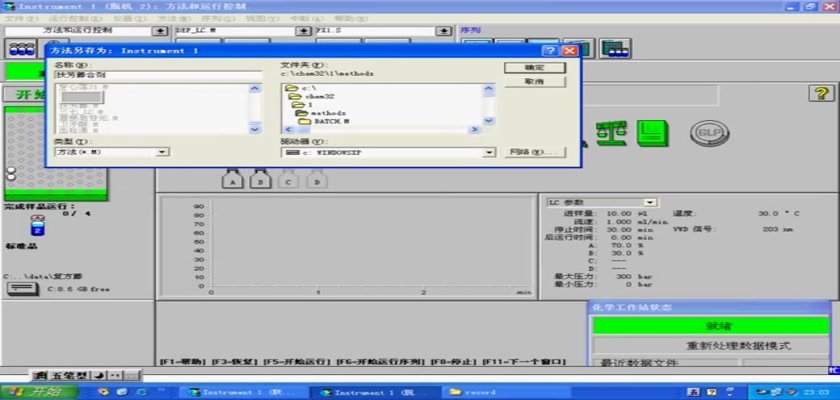Select the BATCH.M folder
Screen dimensions: 840x400
[324, 122]
